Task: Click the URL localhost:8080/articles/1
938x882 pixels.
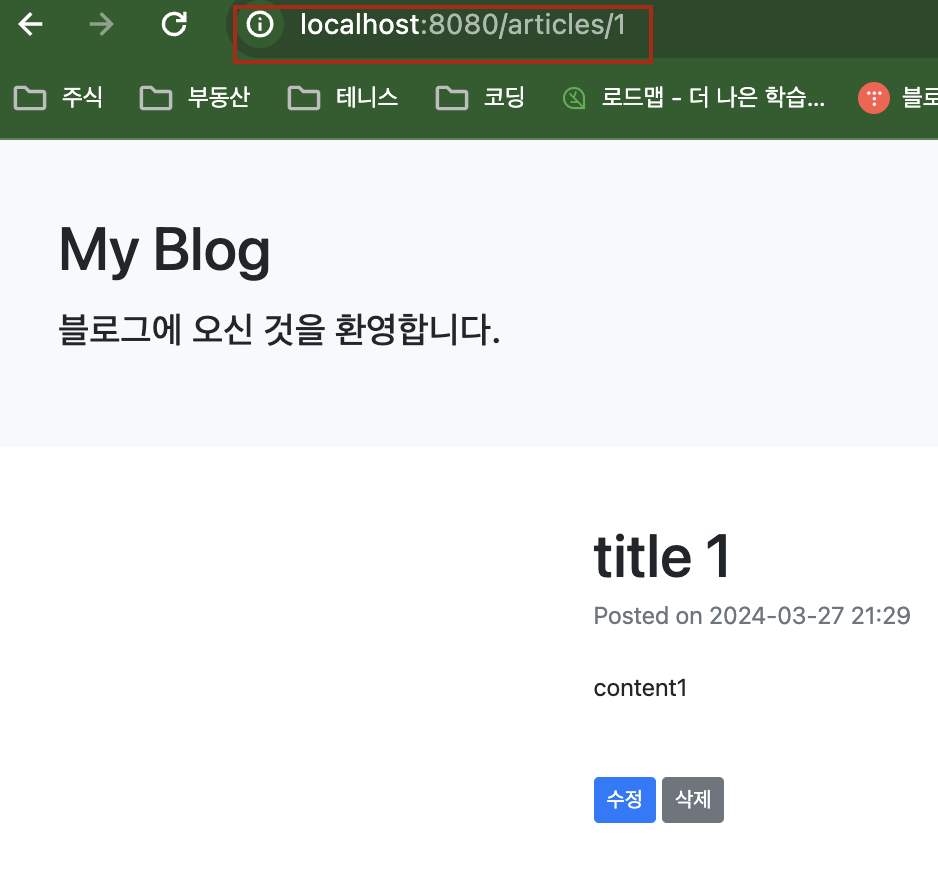Action: pos(462,25)
